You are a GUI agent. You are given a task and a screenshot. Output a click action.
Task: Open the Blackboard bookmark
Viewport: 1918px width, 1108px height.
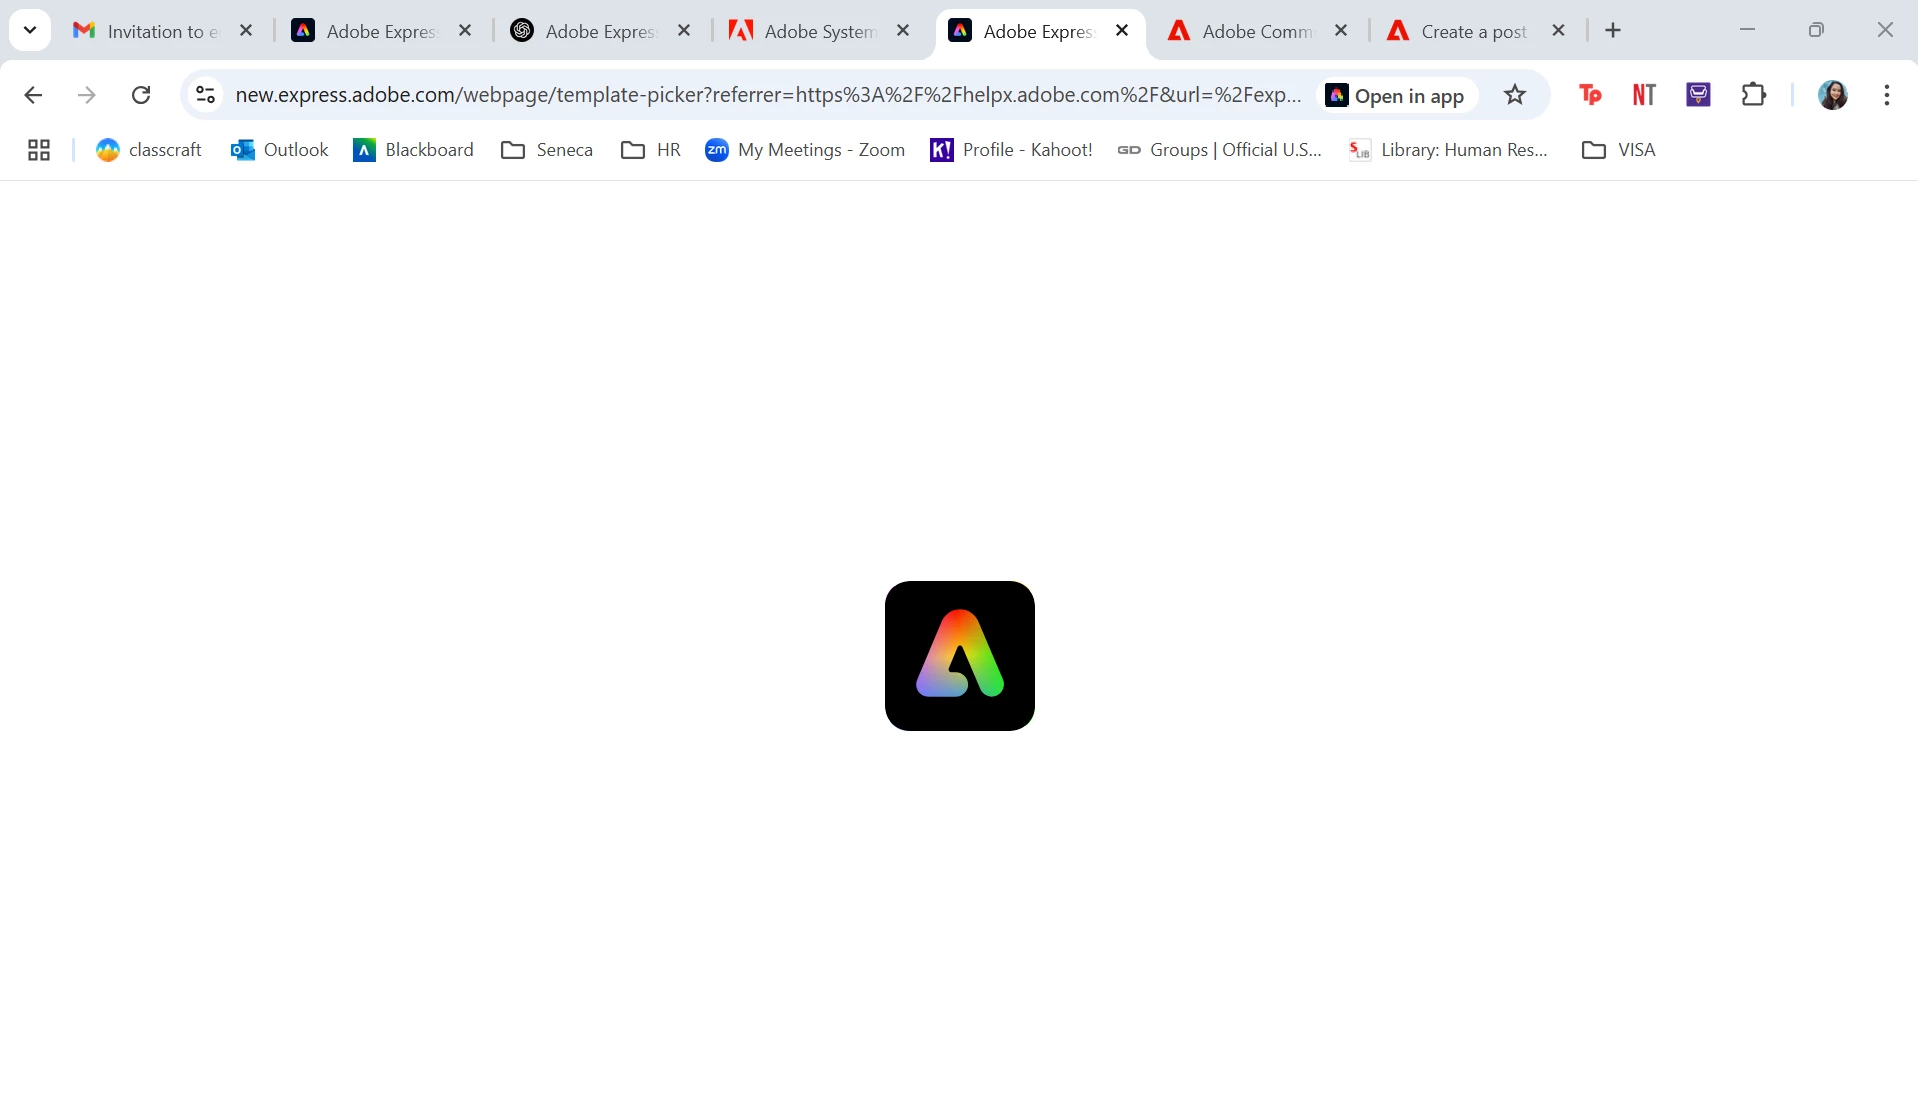(414, 150)
